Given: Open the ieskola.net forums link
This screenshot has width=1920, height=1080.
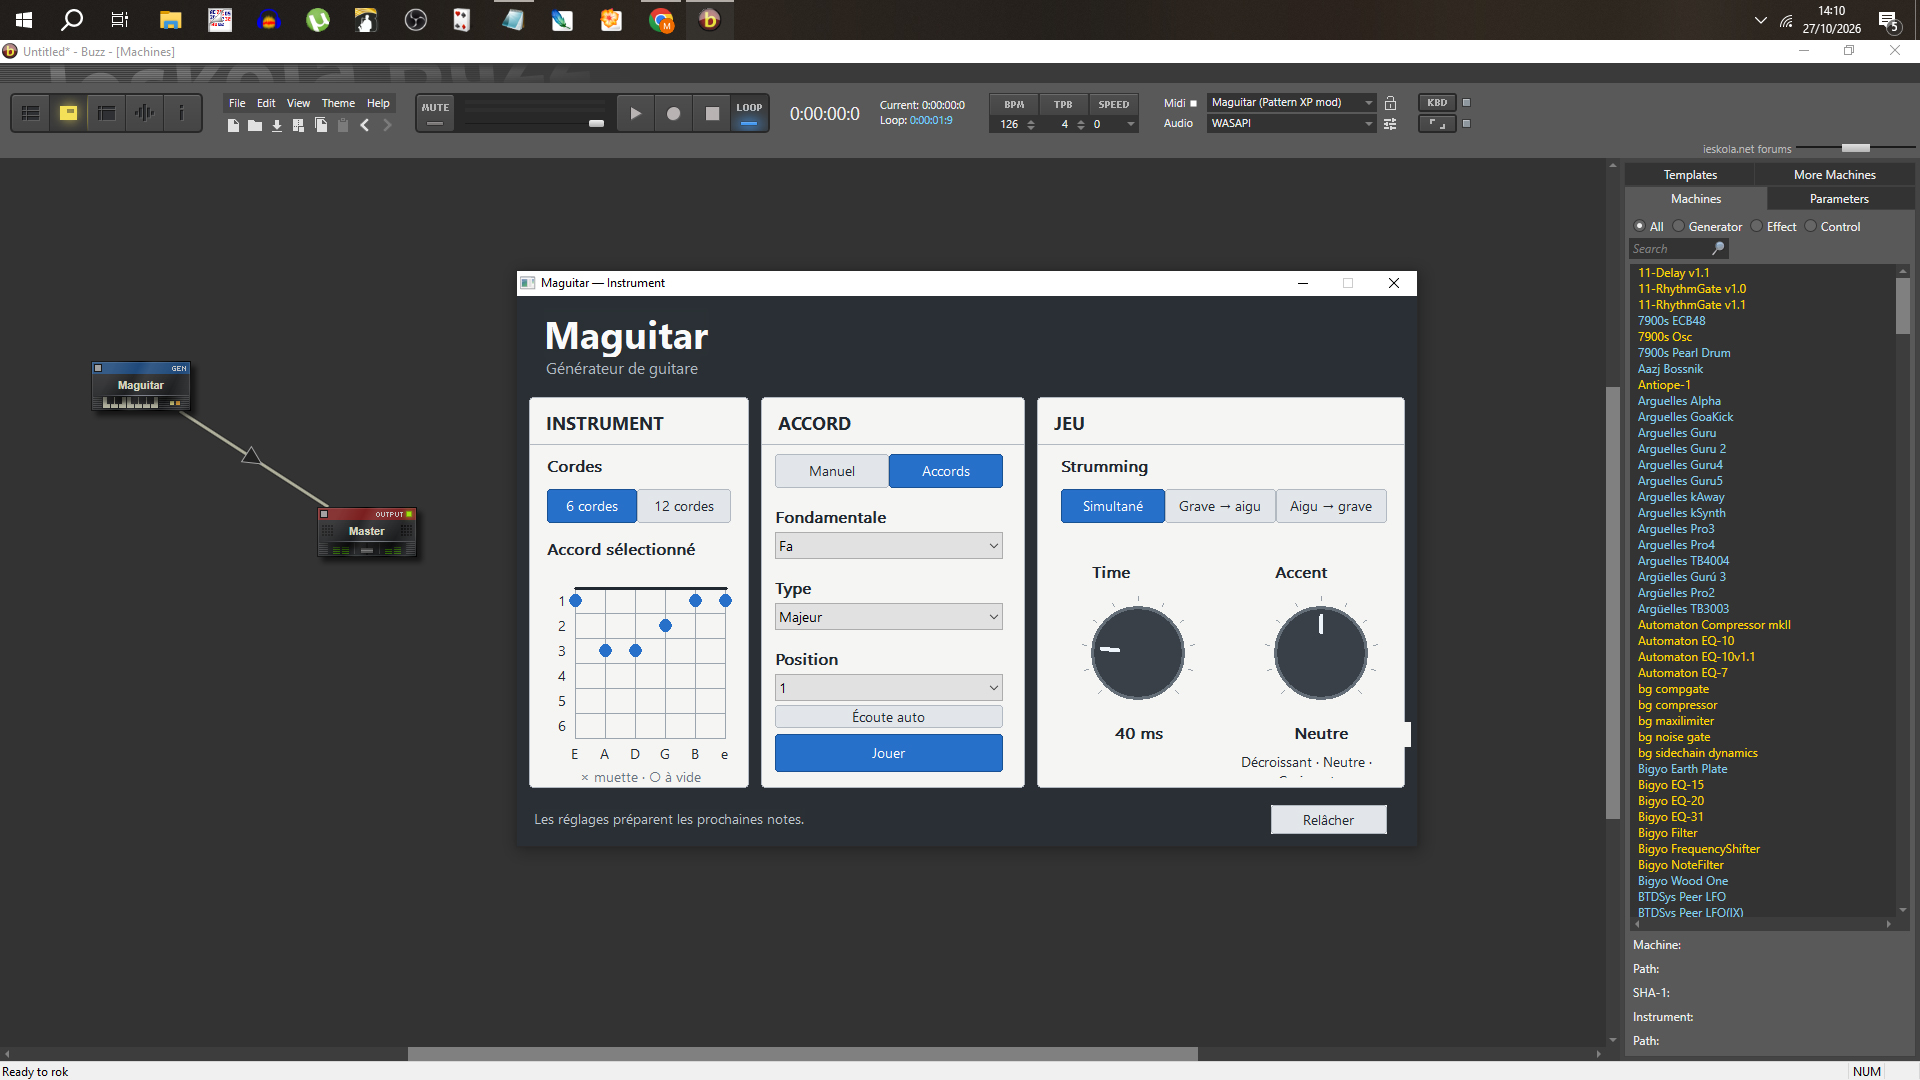Looking at the screenshot, I should pyautogui.click(x=1747, y=149).
